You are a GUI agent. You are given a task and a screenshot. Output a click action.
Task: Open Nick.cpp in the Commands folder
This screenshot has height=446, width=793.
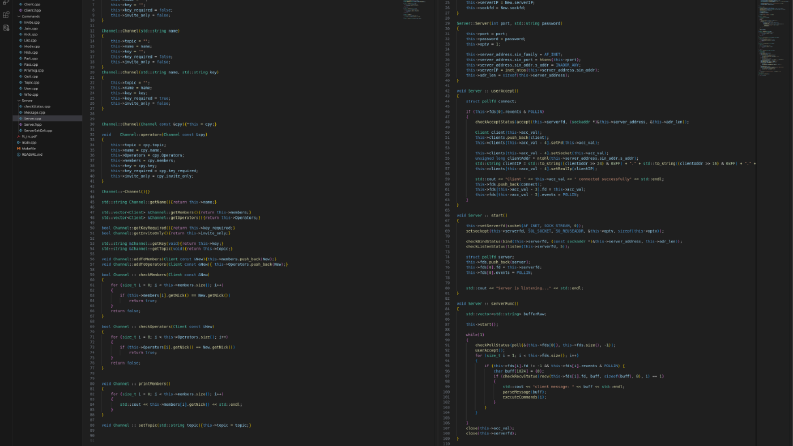31,52
